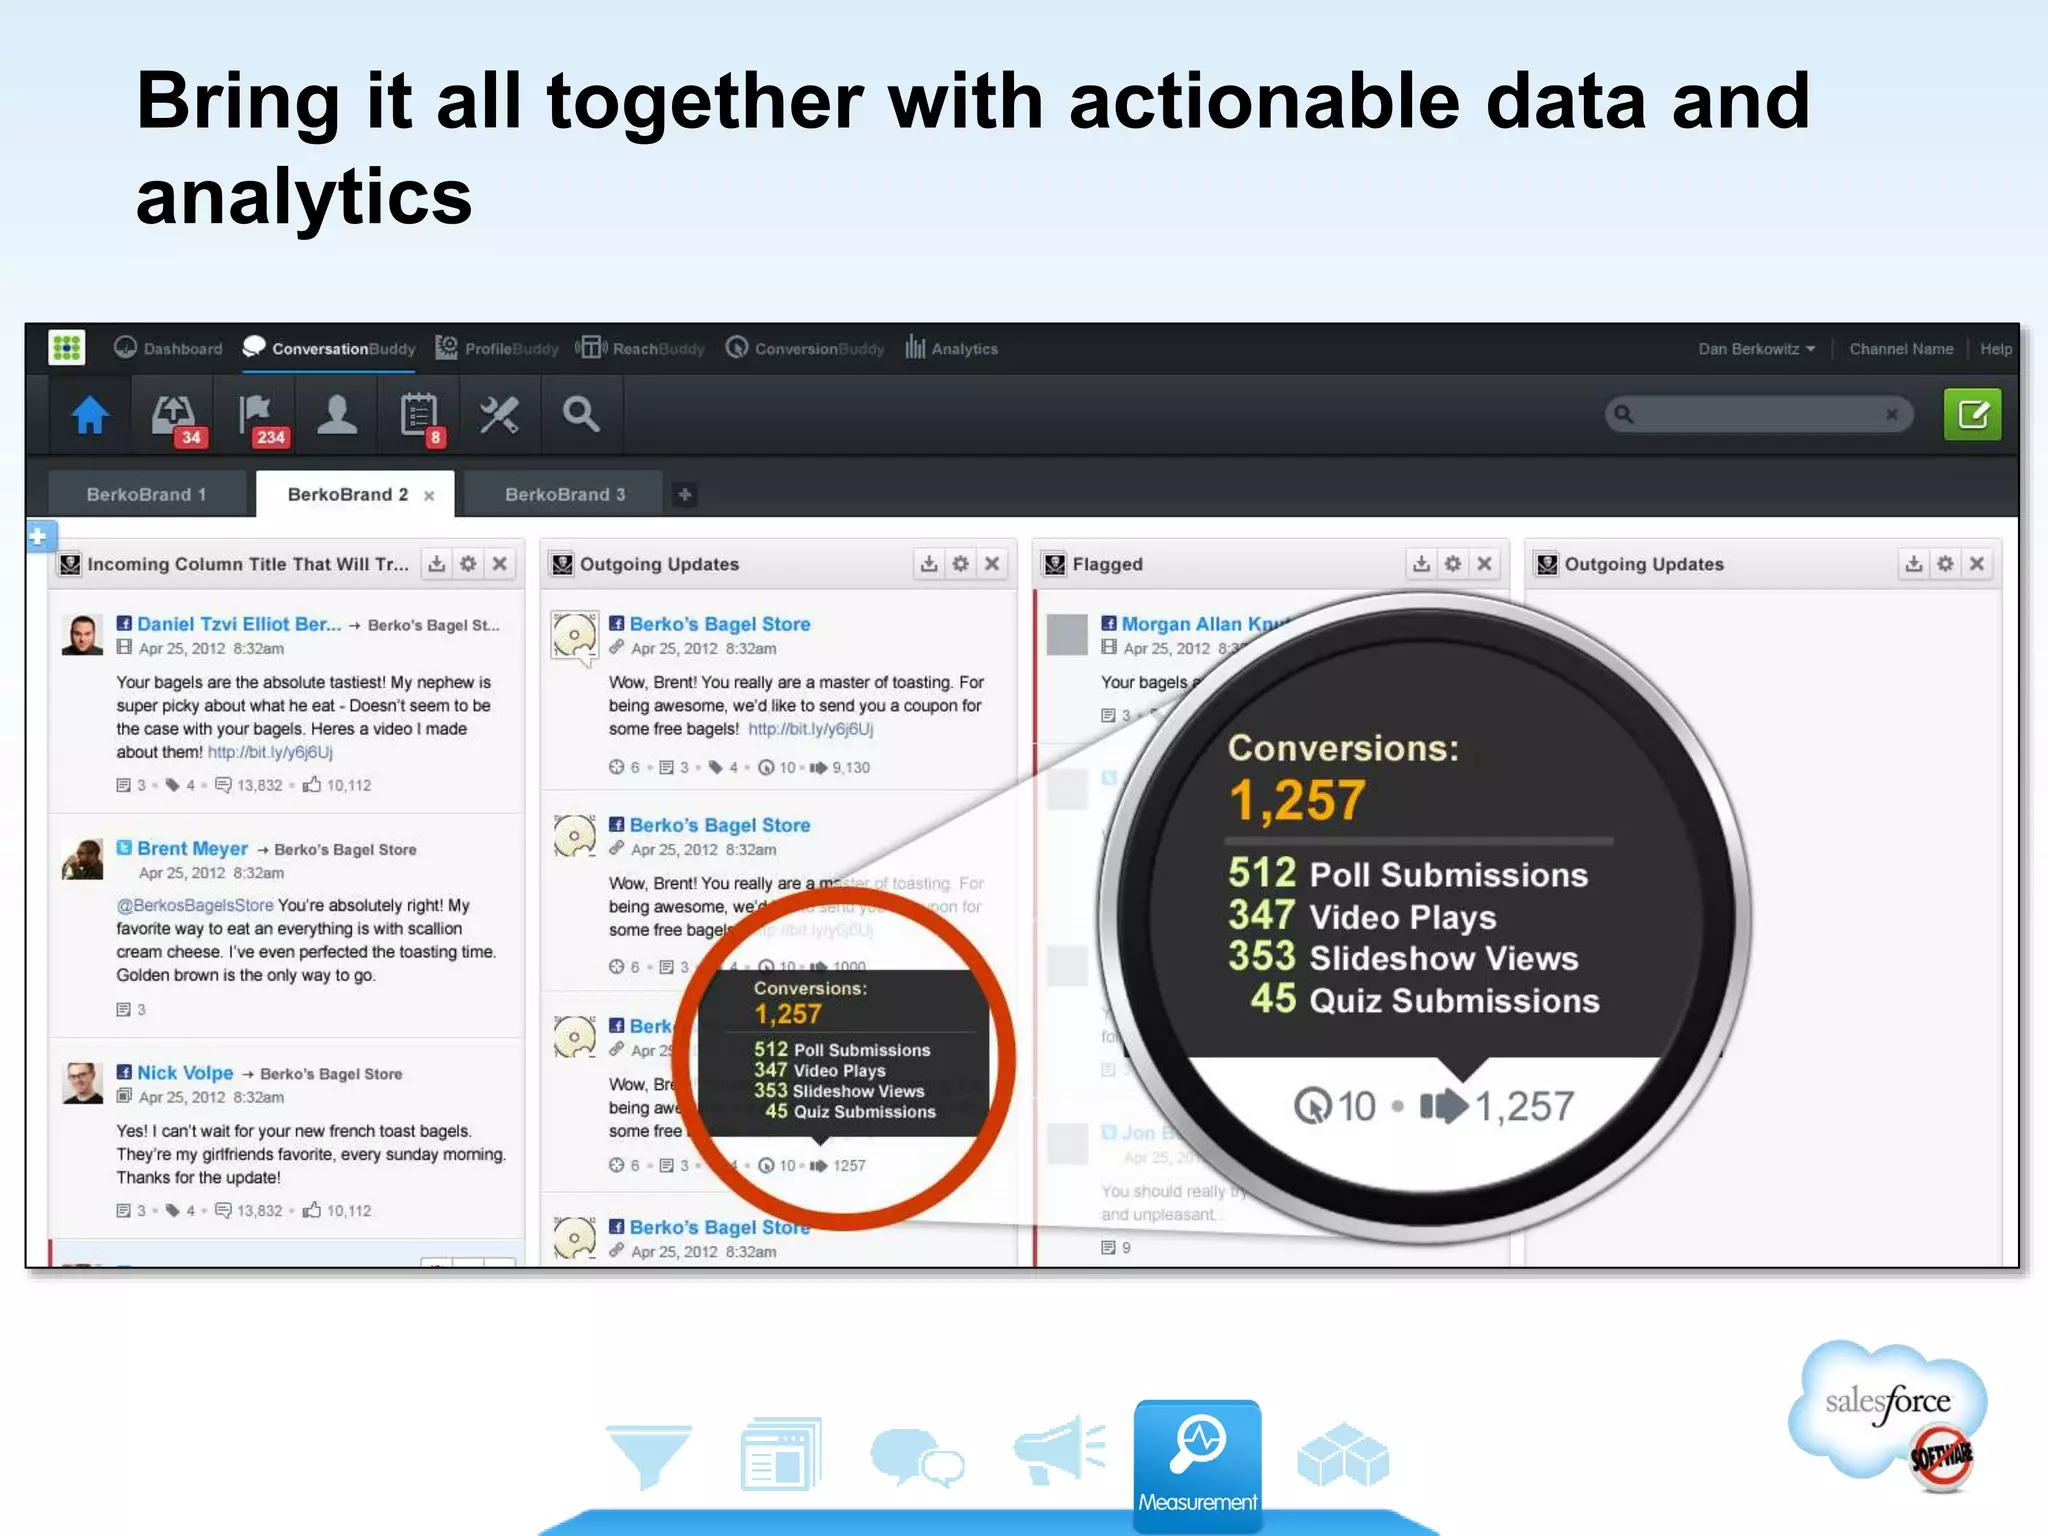Close the BerkoBrand 2 tab
The image size is (2048, 1536).
pos(429,496)
